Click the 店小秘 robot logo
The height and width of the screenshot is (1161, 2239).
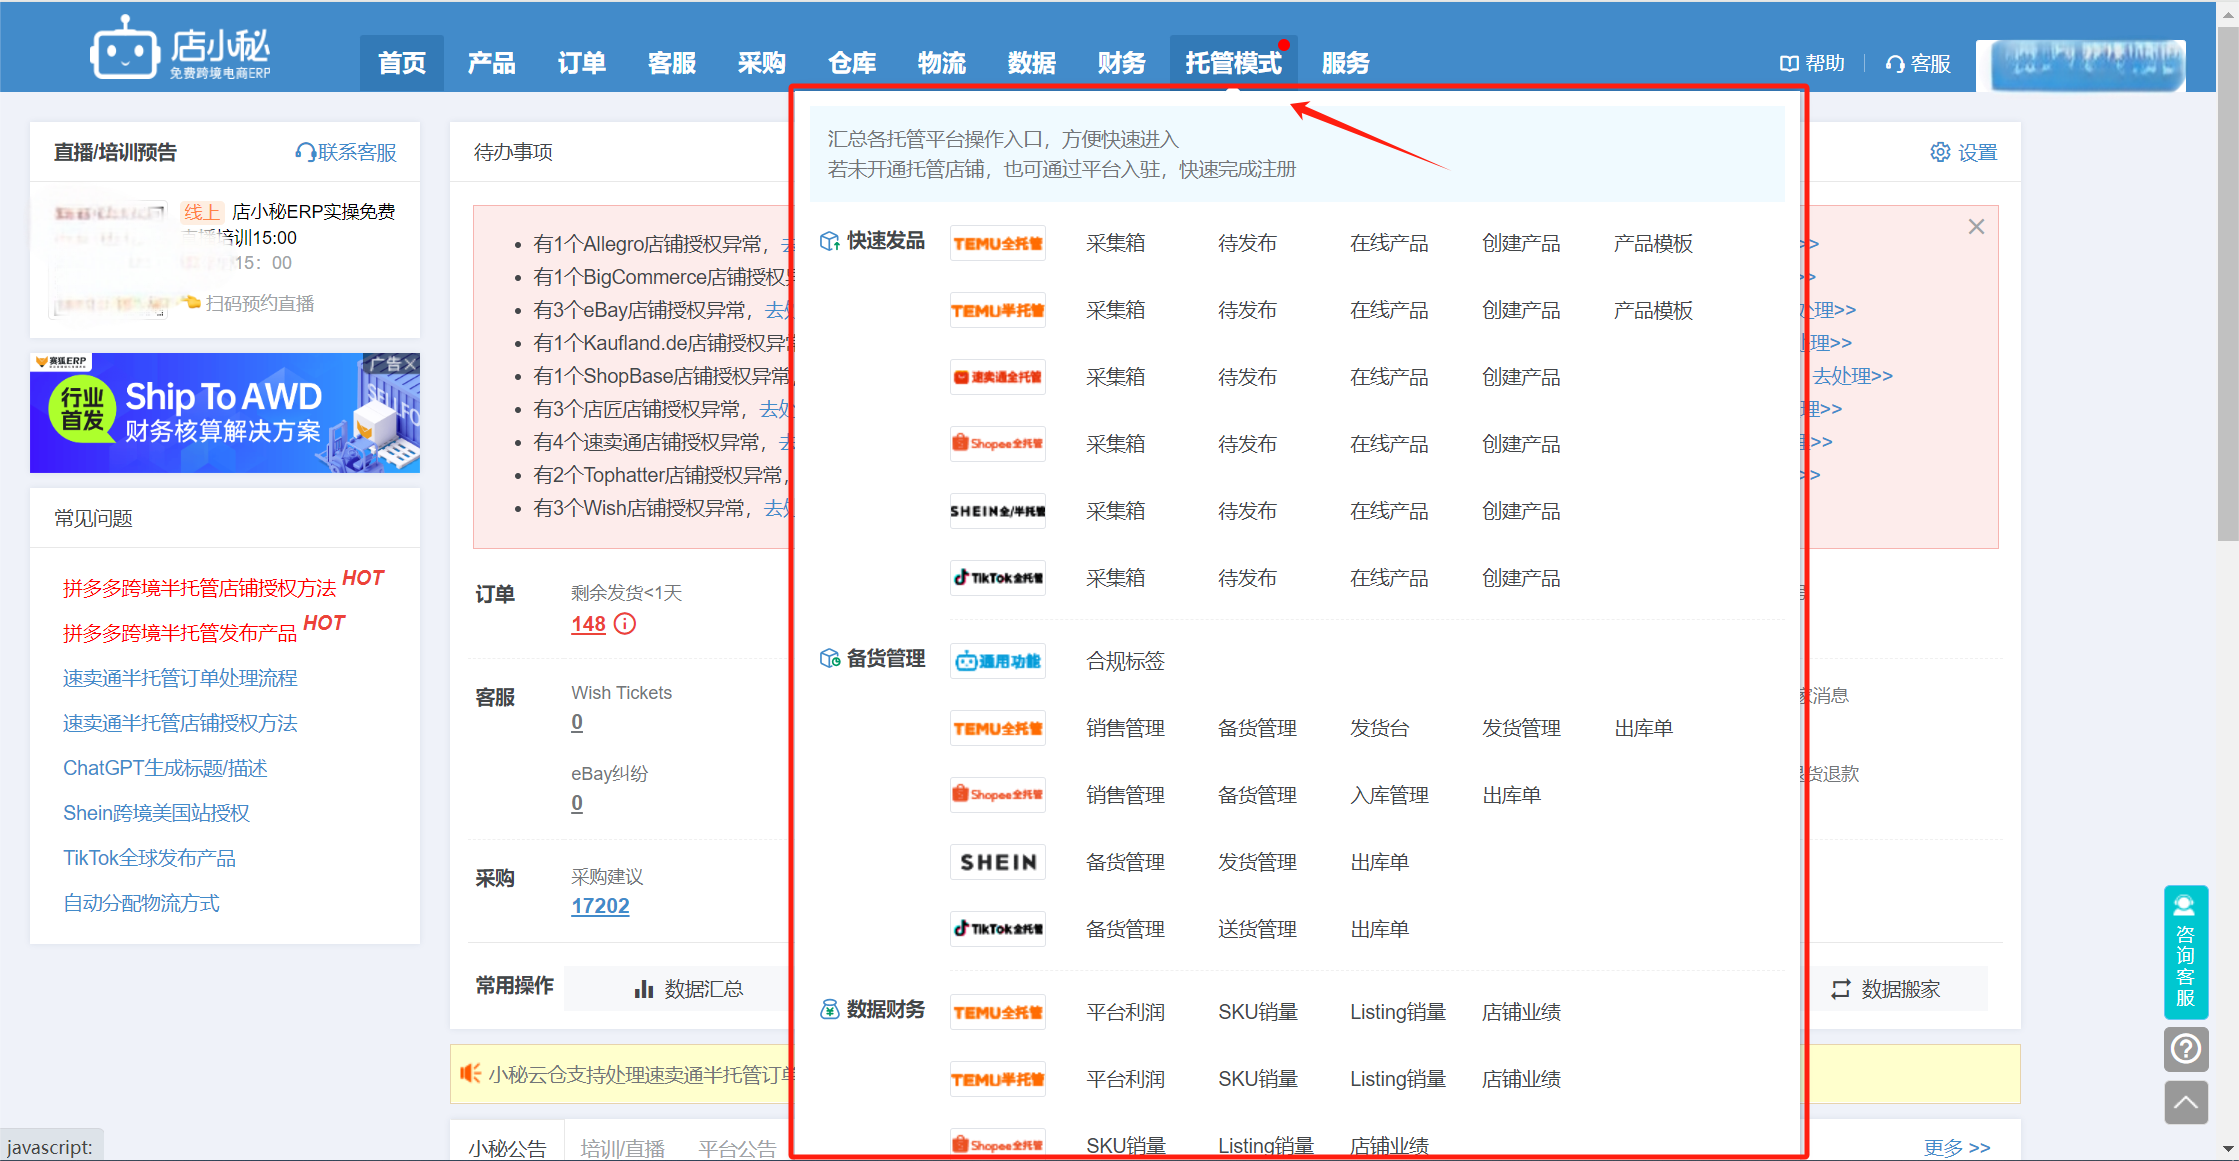pos(125,47)
